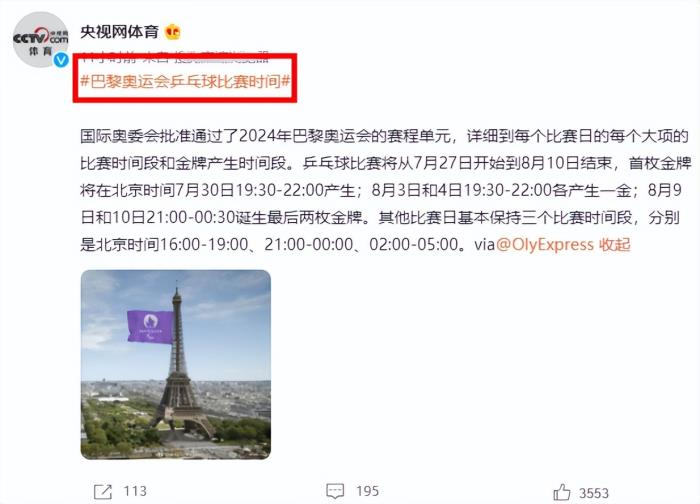Click the repost count 113
The image size is (700, 504).
[135, 491]
